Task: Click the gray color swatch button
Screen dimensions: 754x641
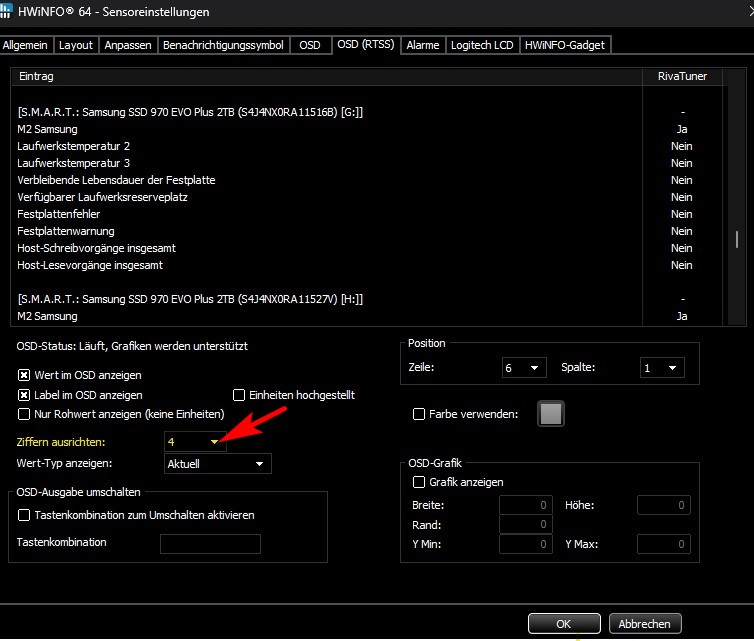Action: tap(551, 414)
